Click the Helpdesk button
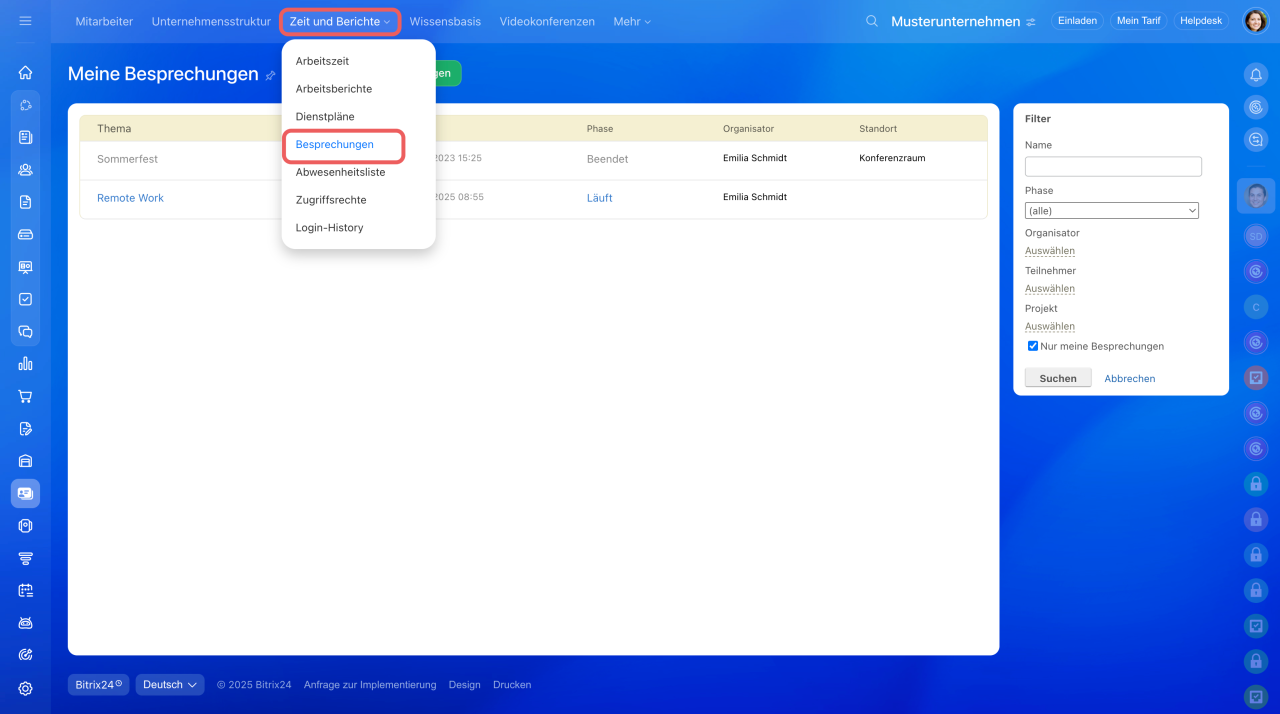Viewport: 1280px width, 714px height. pyautogui.click(x=1201, y=21)
